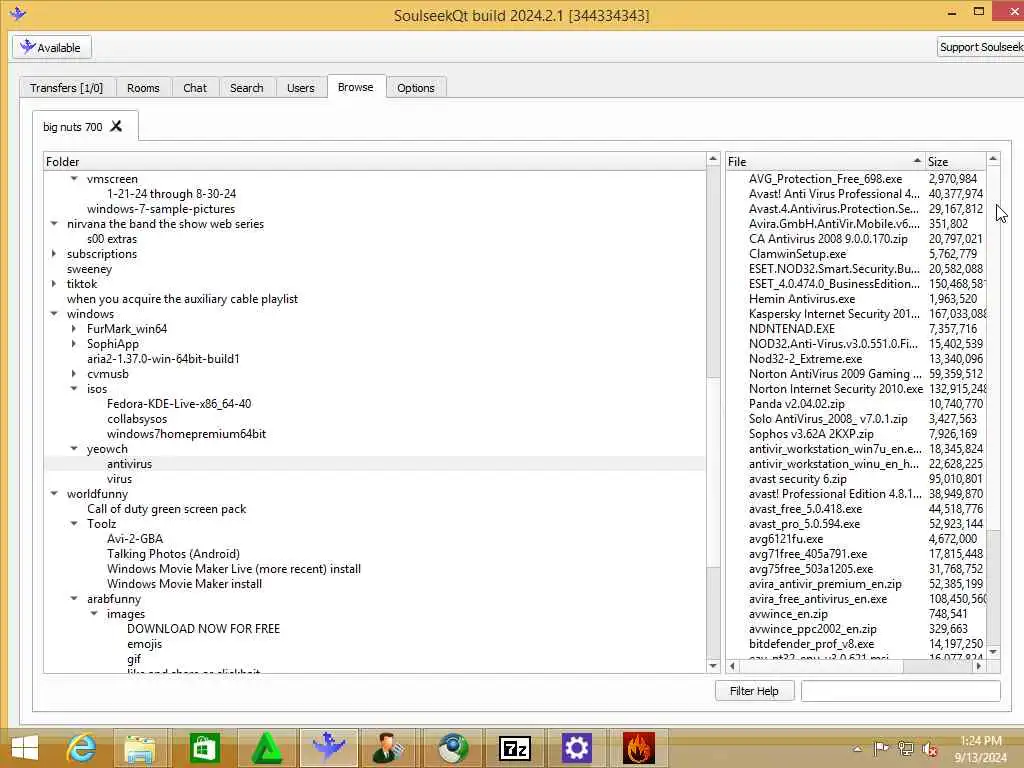The height and width of the screenshot is (768, 1024).
Task: Switch to the Transfers [1/0] tab
Action: [67, 88]
